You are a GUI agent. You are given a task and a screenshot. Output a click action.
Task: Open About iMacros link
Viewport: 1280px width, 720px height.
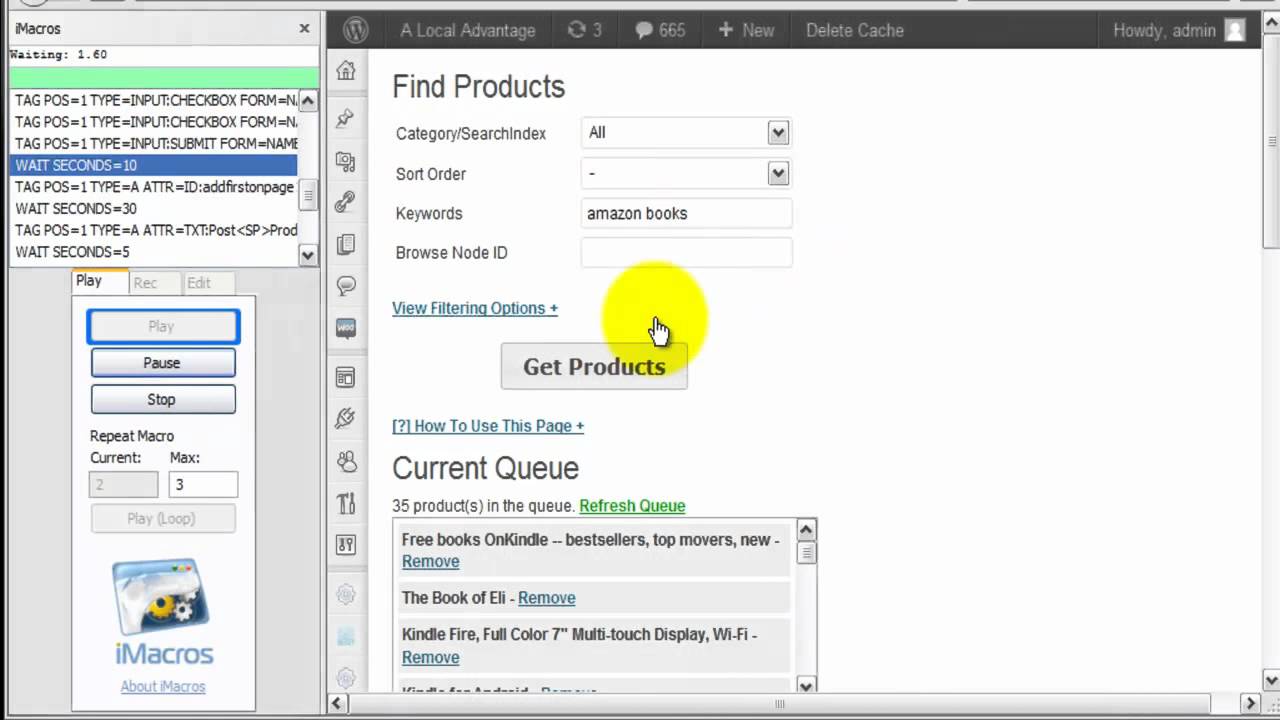point(163,686)
